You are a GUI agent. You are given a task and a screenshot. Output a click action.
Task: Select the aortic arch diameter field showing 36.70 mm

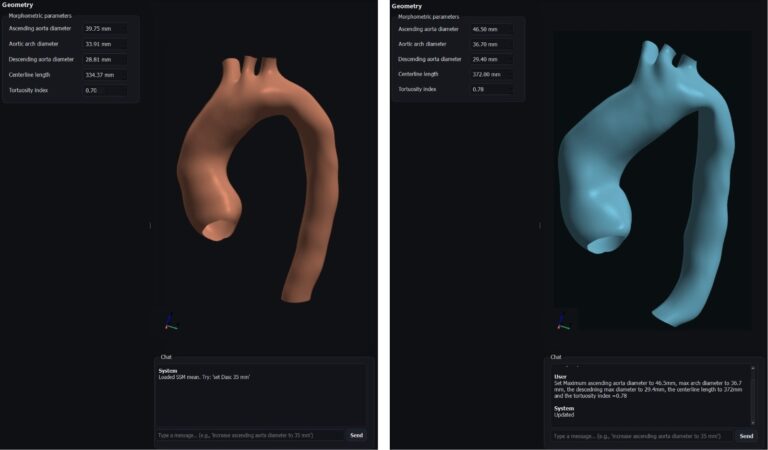click(492, 44)
